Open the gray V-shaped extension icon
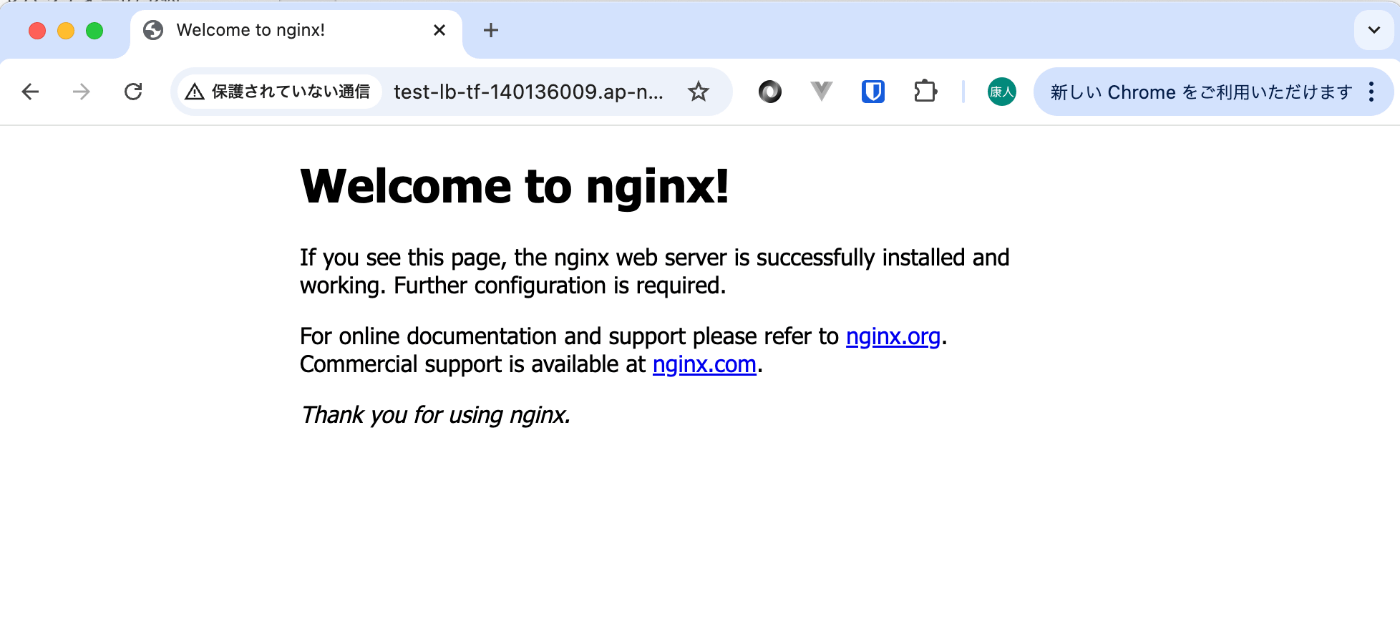 click(822, 92)
